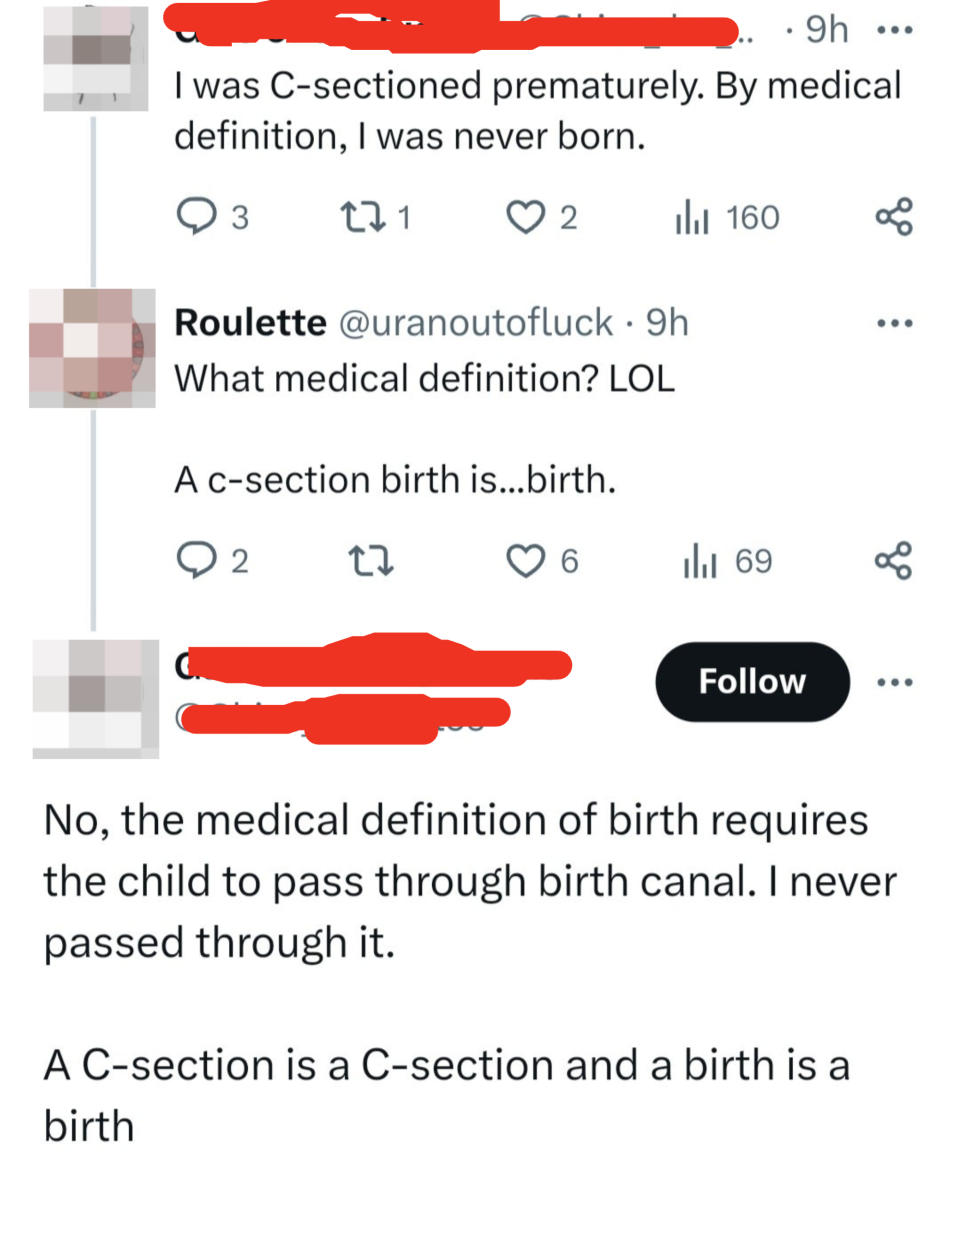Open the more options menu on the first tweet

[895, 29]
